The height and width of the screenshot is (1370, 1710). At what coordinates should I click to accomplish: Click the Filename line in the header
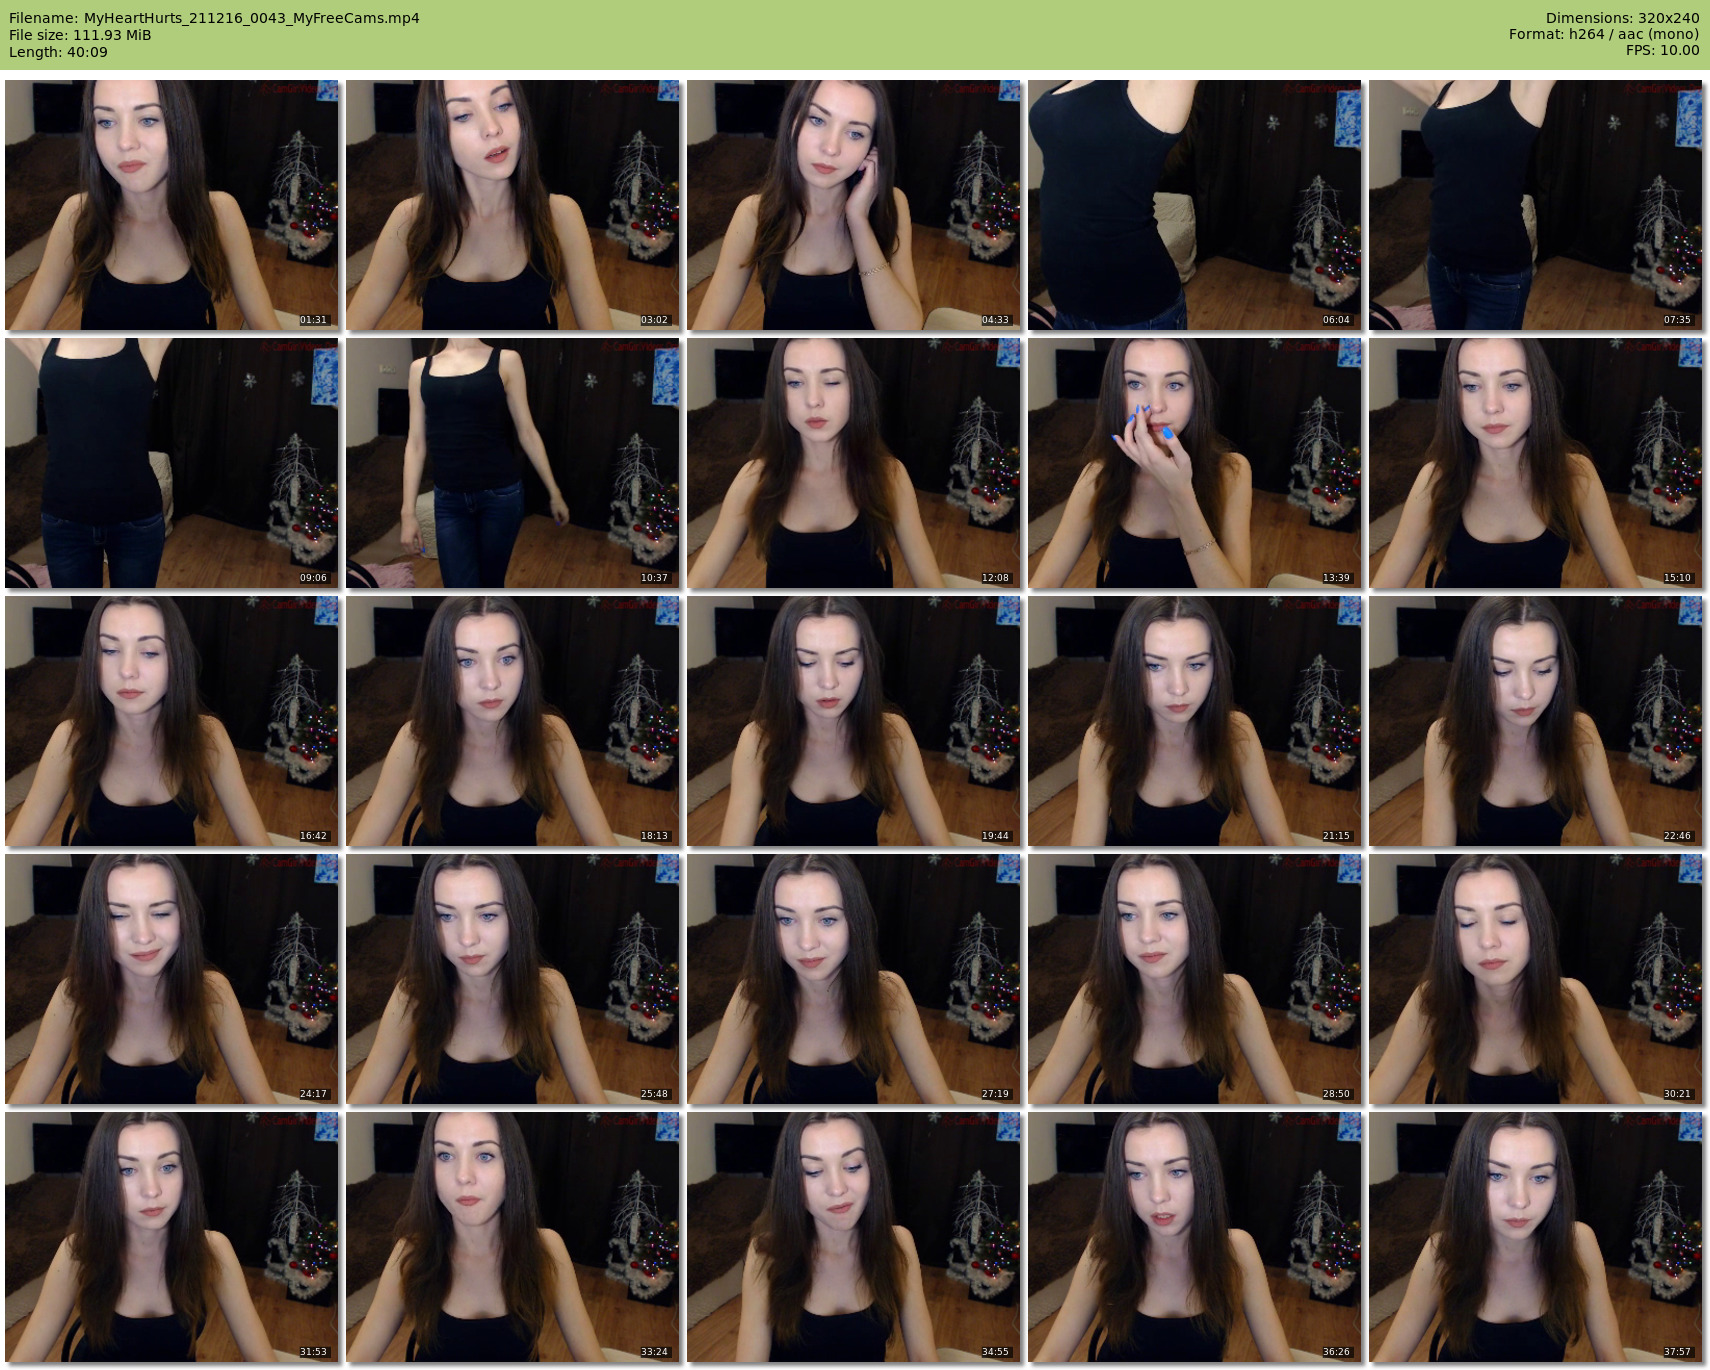click(x=214, y=18)
